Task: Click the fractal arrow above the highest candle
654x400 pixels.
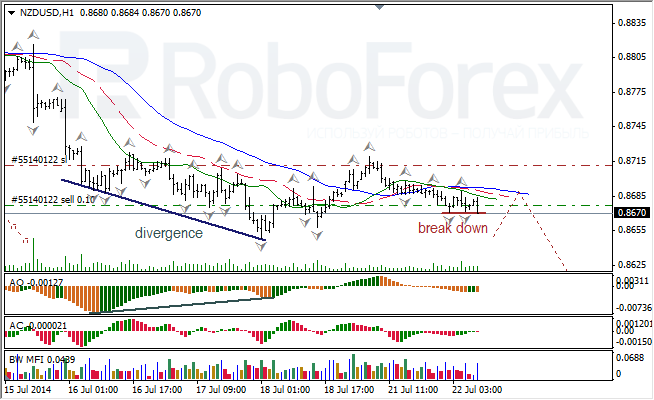Action: [33, 36]
